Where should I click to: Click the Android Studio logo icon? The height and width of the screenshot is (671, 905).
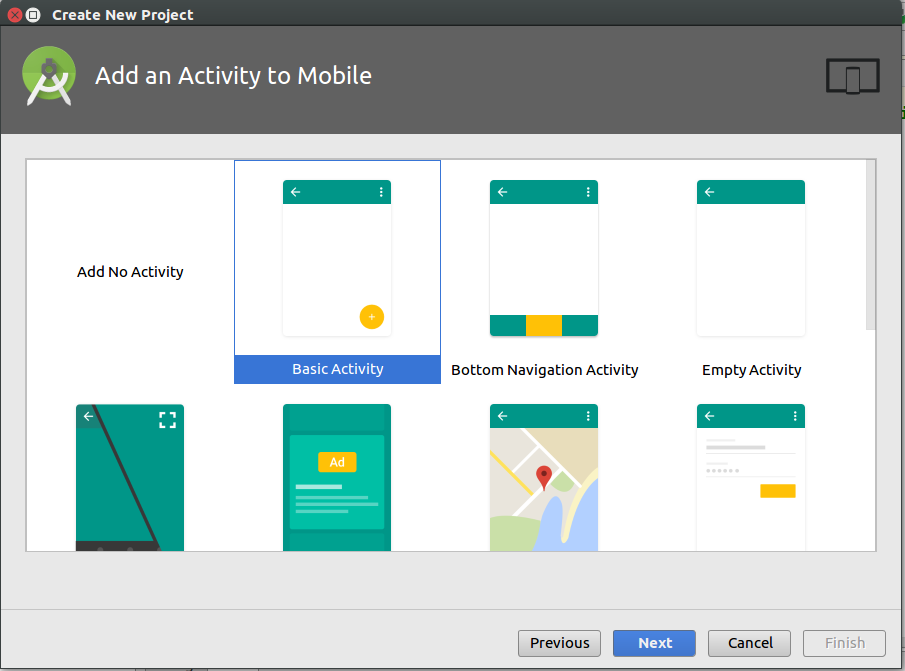[49, 76]
